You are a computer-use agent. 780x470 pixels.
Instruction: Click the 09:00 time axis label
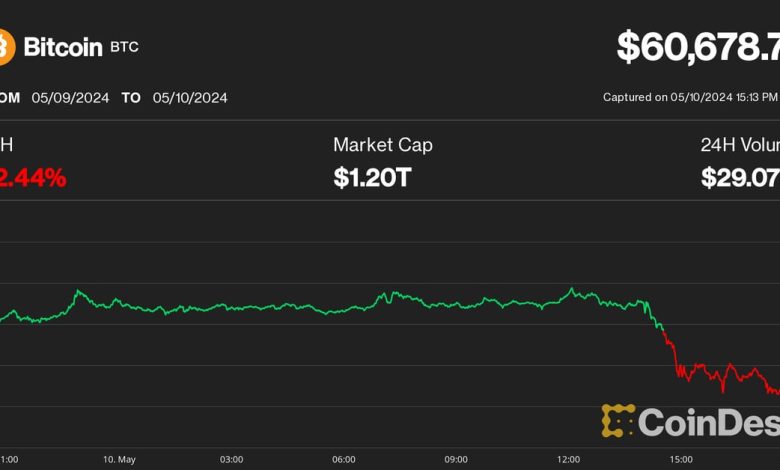(x=456, y=459)
